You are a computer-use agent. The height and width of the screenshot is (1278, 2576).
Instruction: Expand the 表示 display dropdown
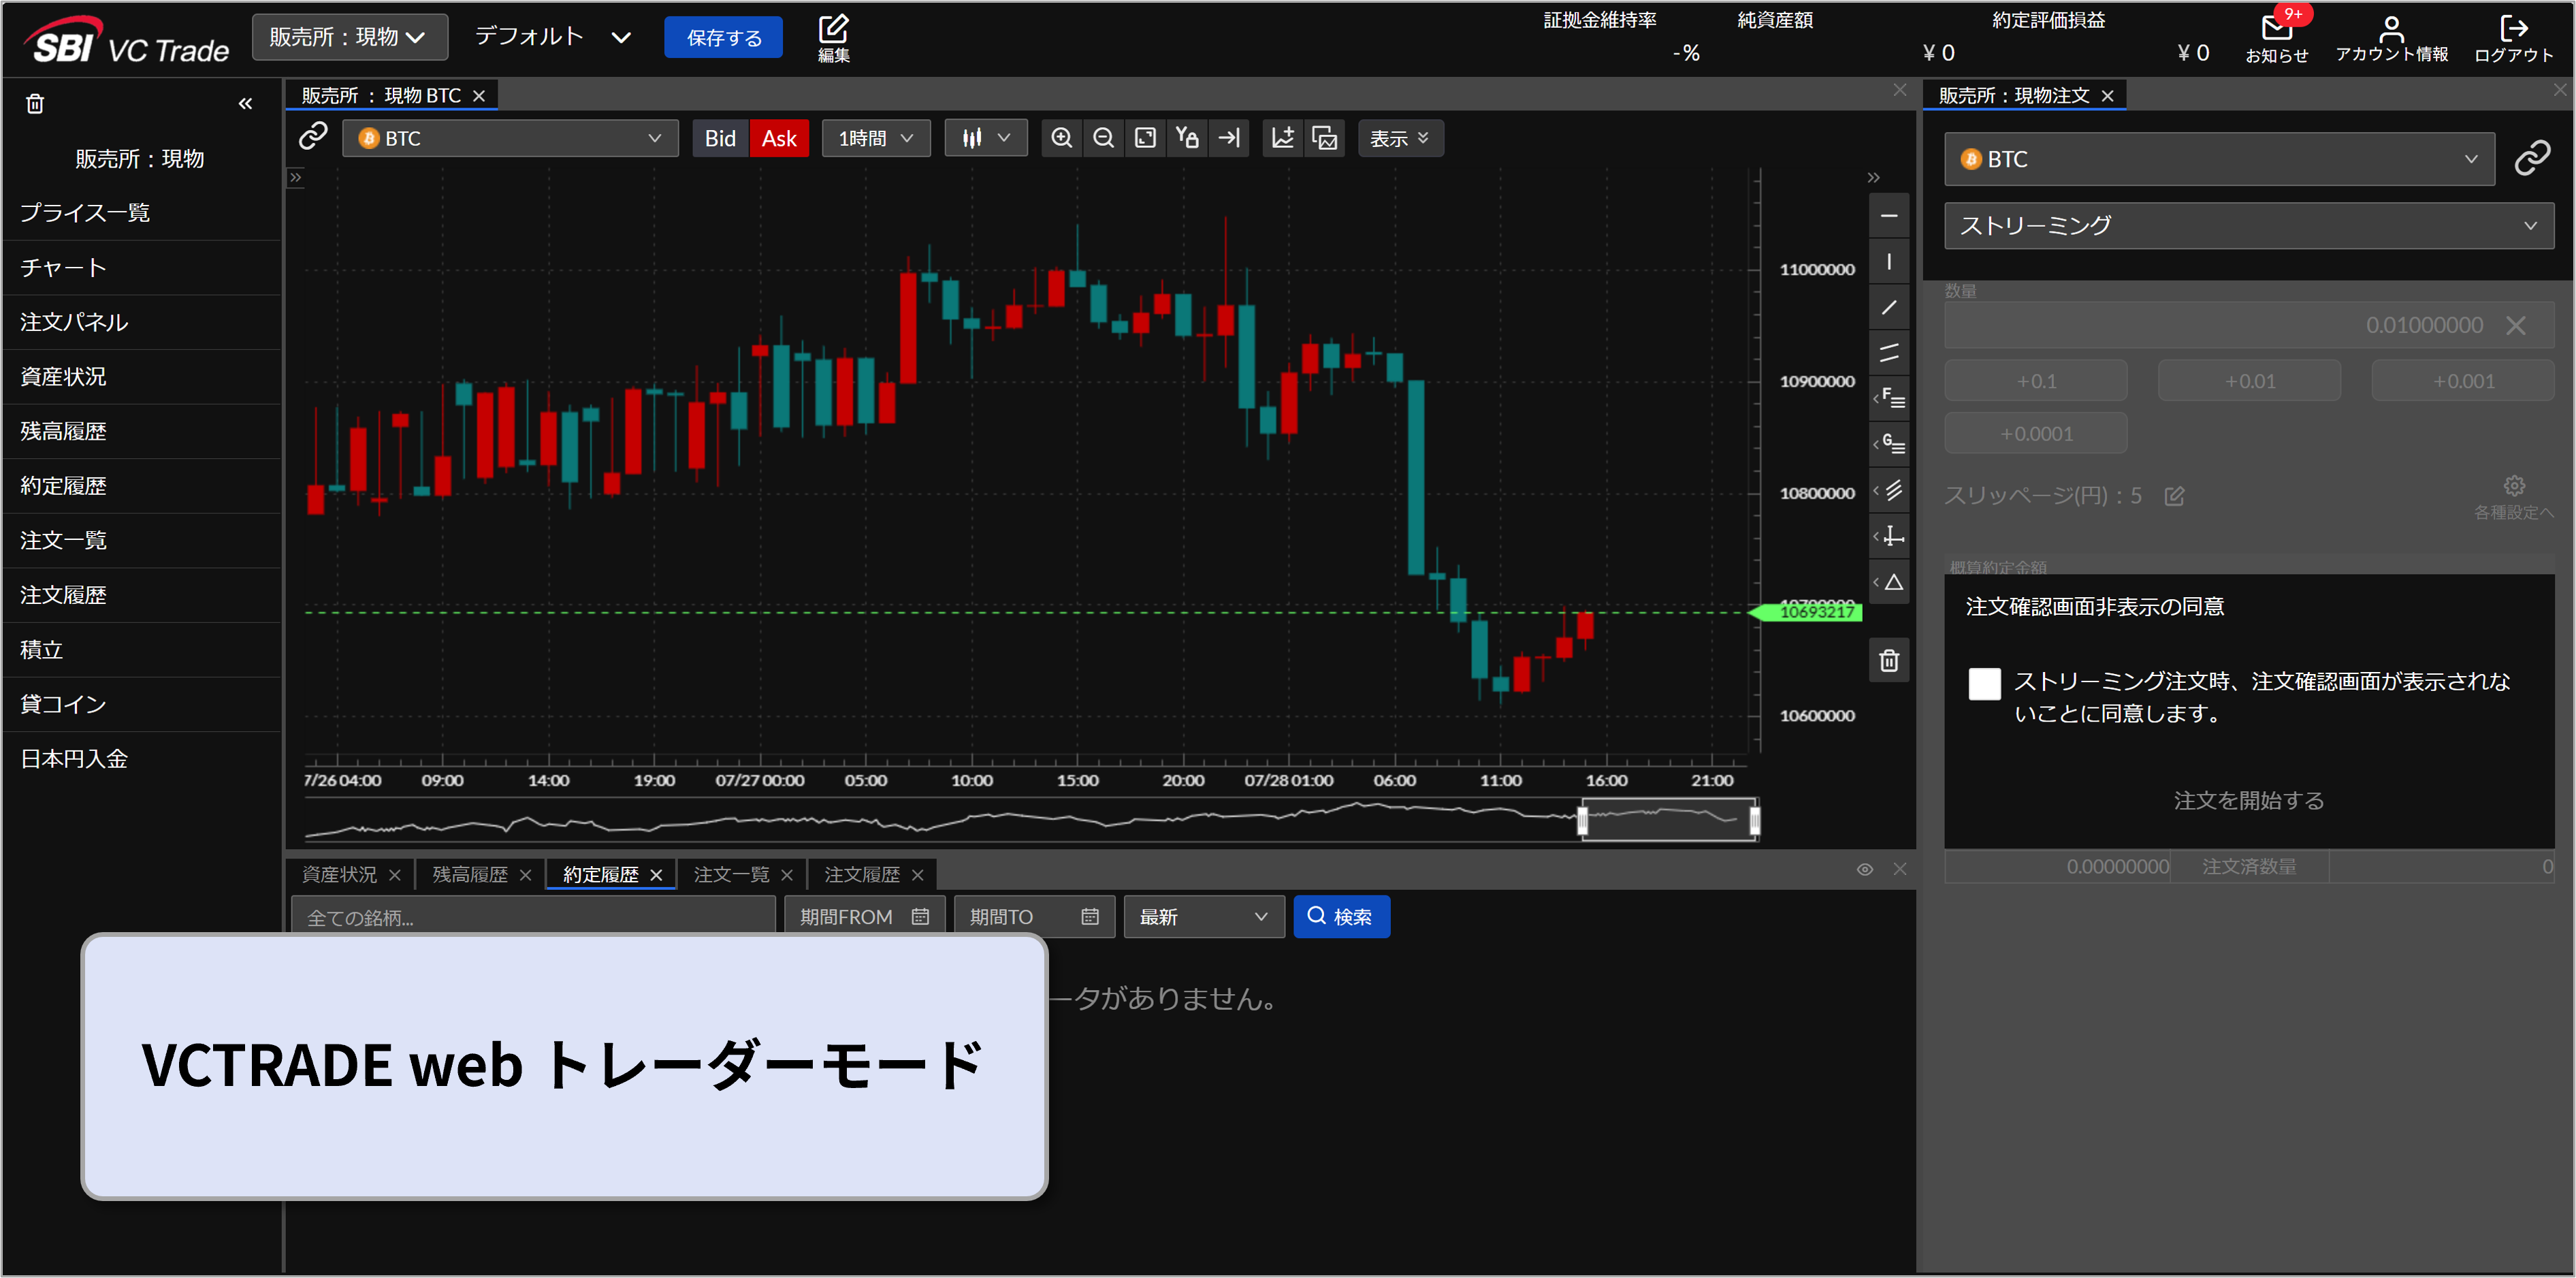coord(1400,138)
